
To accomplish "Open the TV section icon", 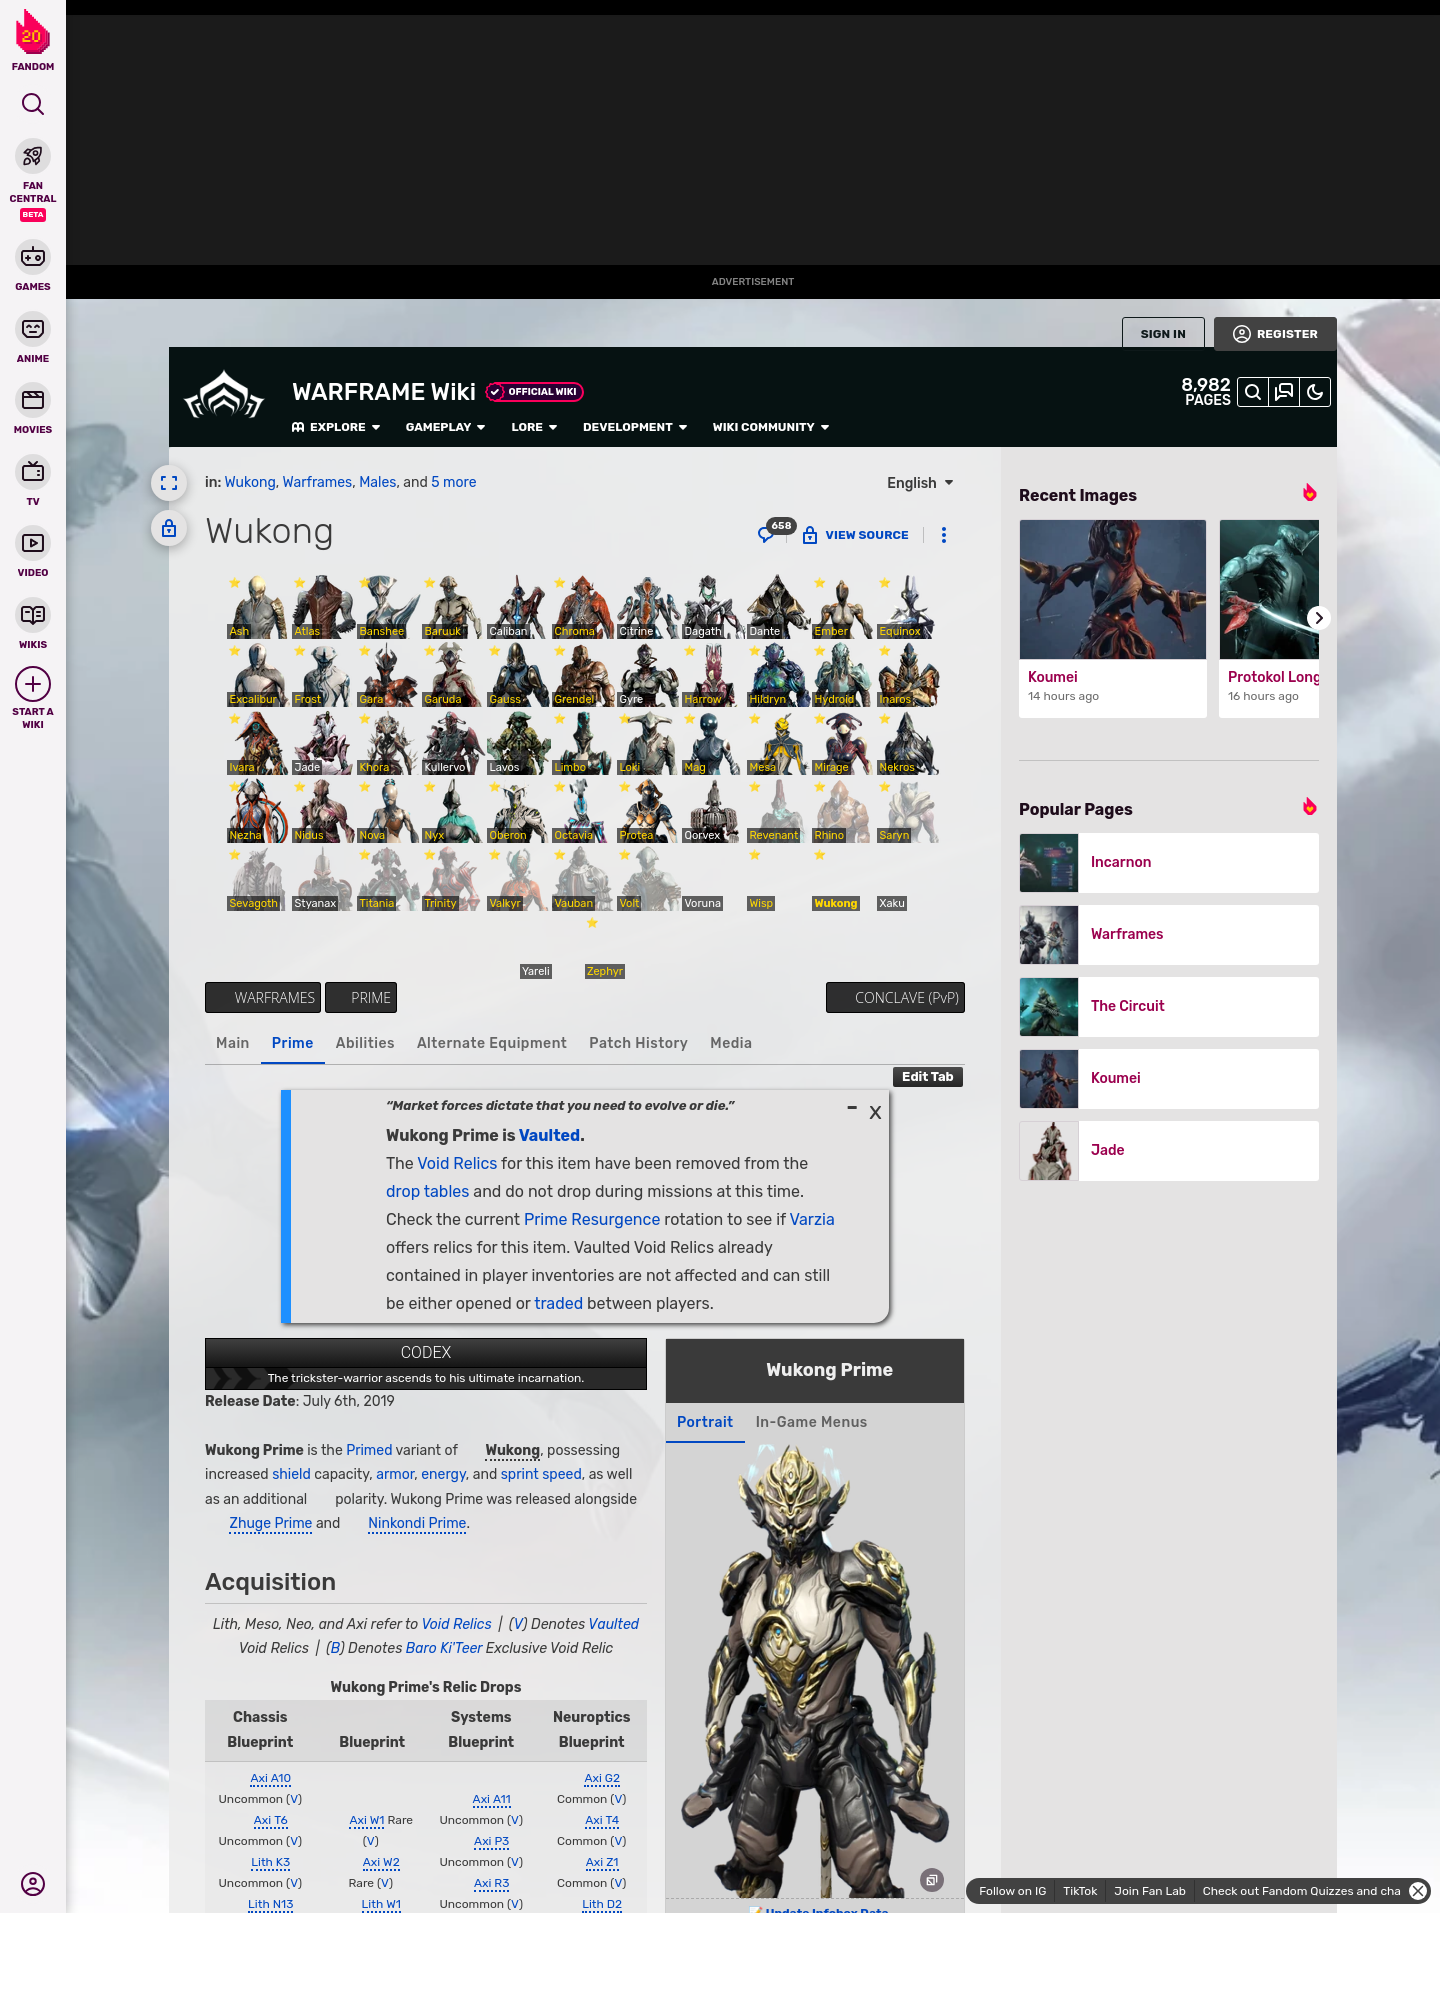I will tap(33, 471).
